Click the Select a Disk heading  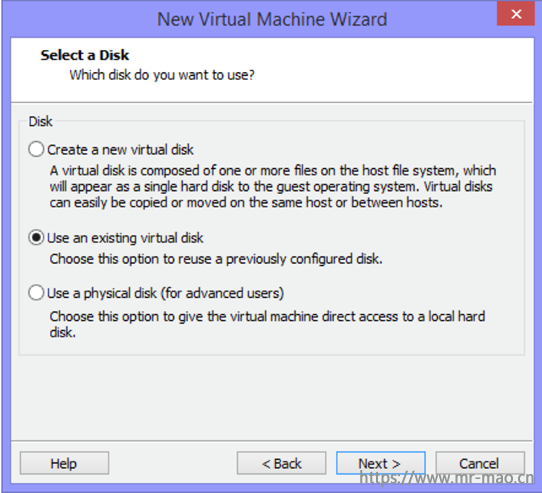click(x=85, y=55)
